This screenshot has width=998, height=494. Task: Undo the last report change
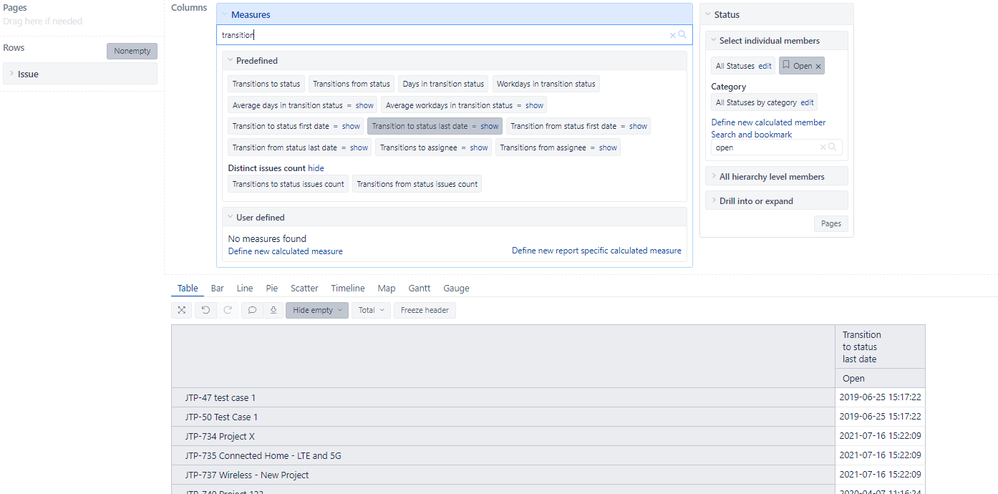206,310
